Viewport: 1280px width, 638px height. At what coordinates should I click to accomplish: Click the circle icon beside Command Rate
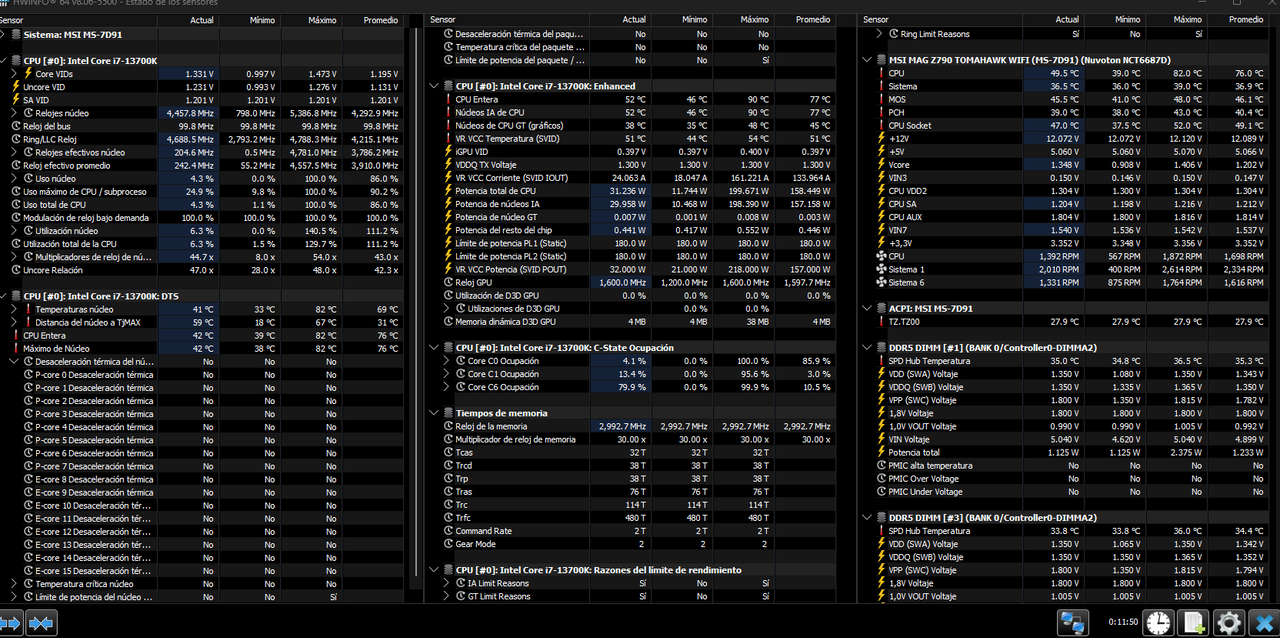(447, 531)
